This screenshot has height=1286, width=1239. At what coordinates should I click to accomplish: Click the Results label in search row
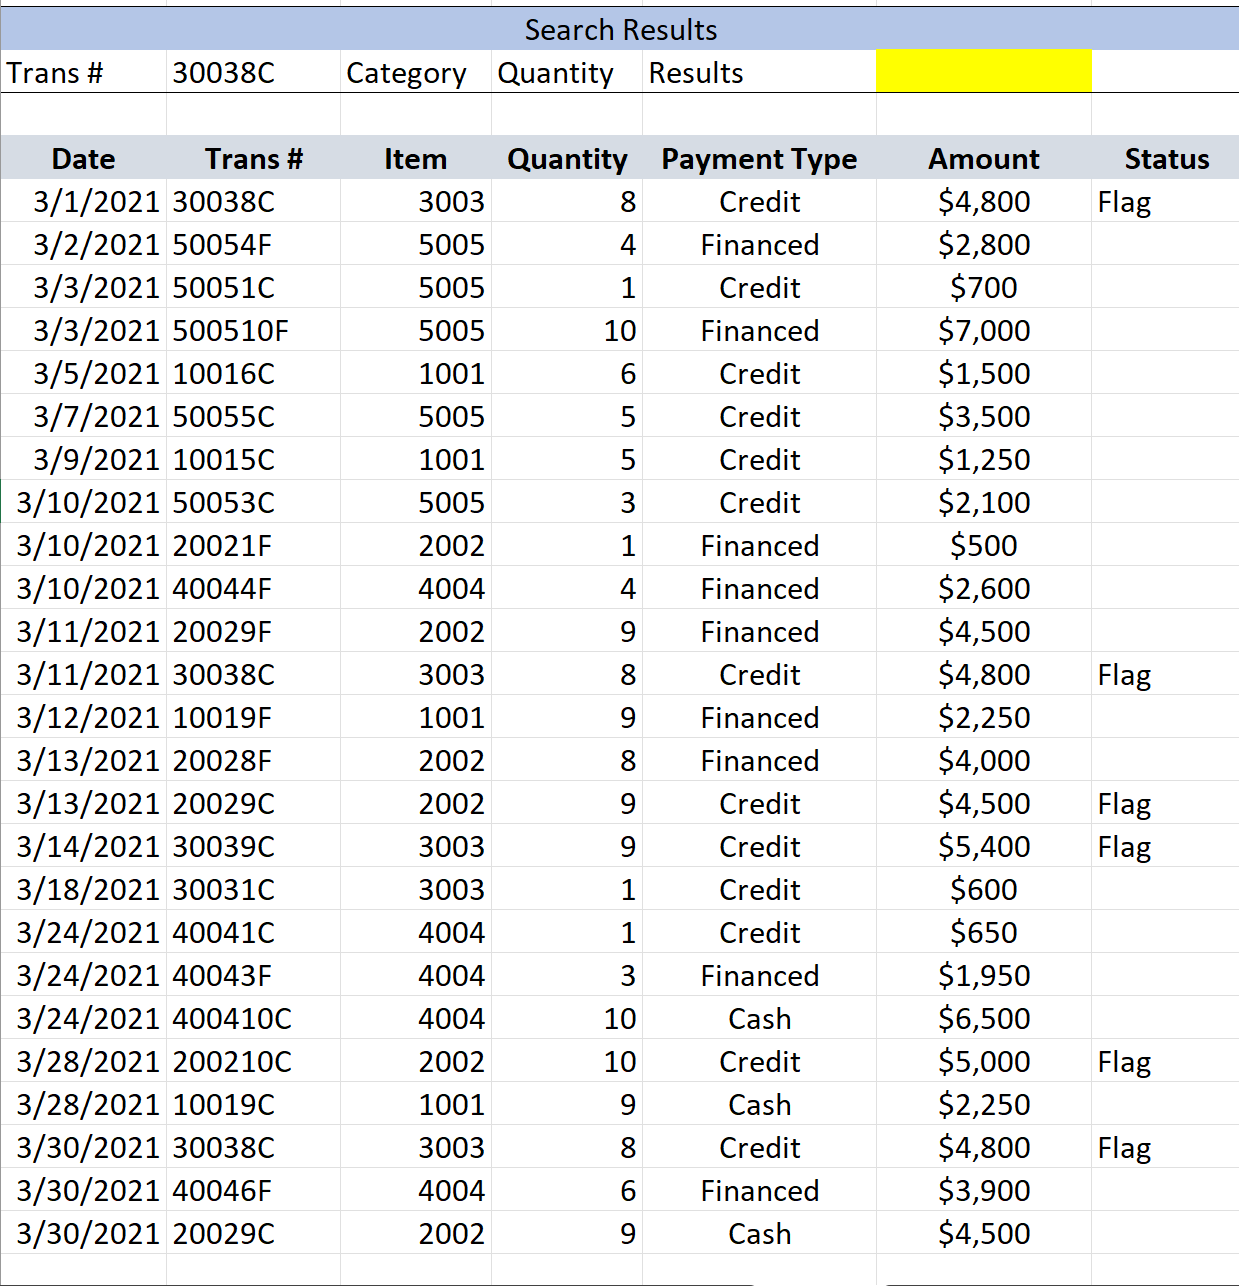[x=696, y=73]
